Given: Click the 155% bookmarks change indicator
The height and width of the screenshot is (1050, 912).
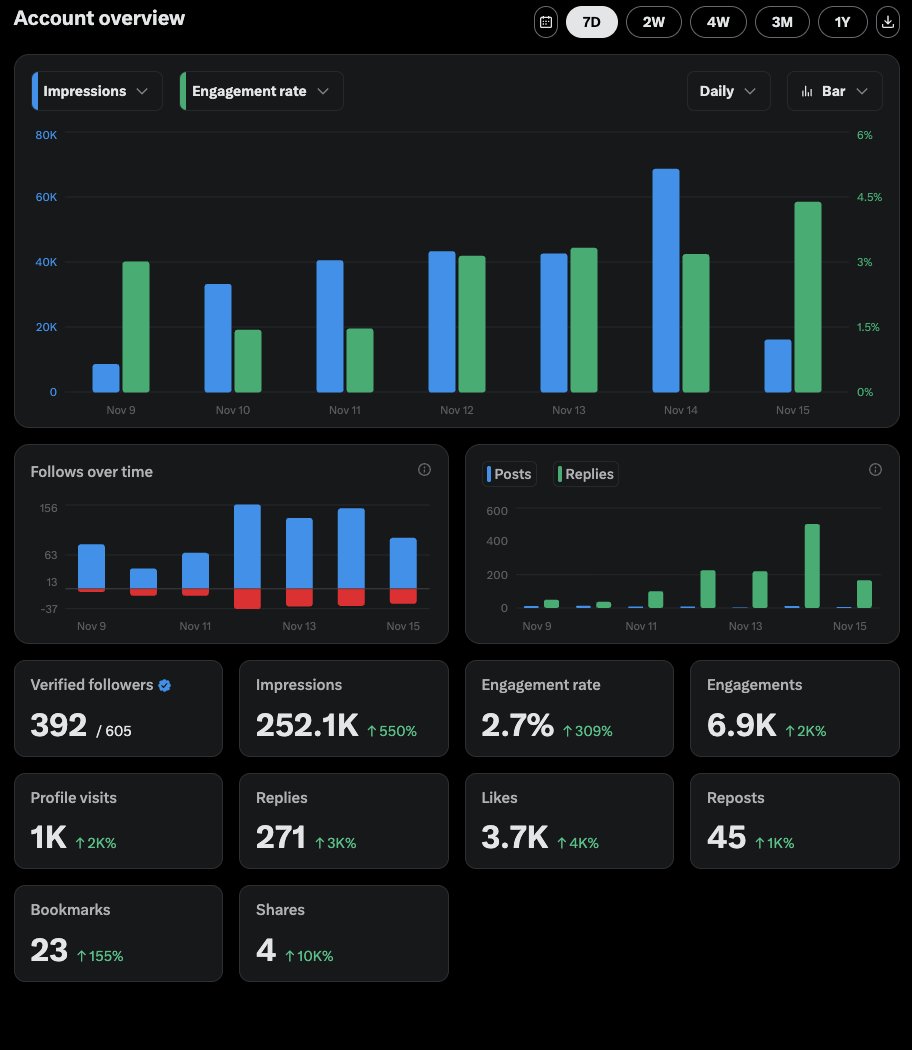Looking at the screenshot, I should pos(100,956).
